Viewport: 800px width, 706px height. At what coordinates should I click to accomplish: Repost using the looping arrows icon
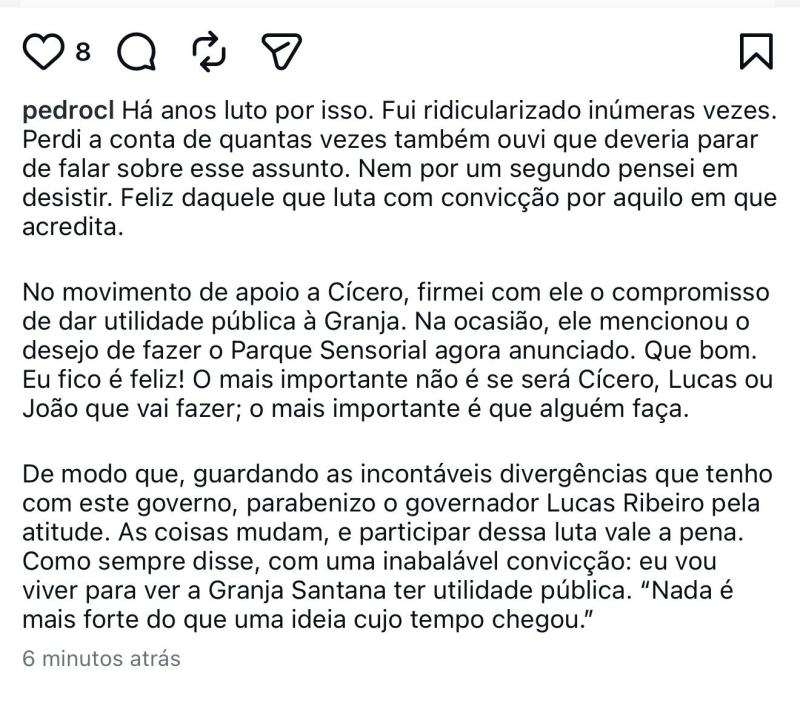(207, 51)
